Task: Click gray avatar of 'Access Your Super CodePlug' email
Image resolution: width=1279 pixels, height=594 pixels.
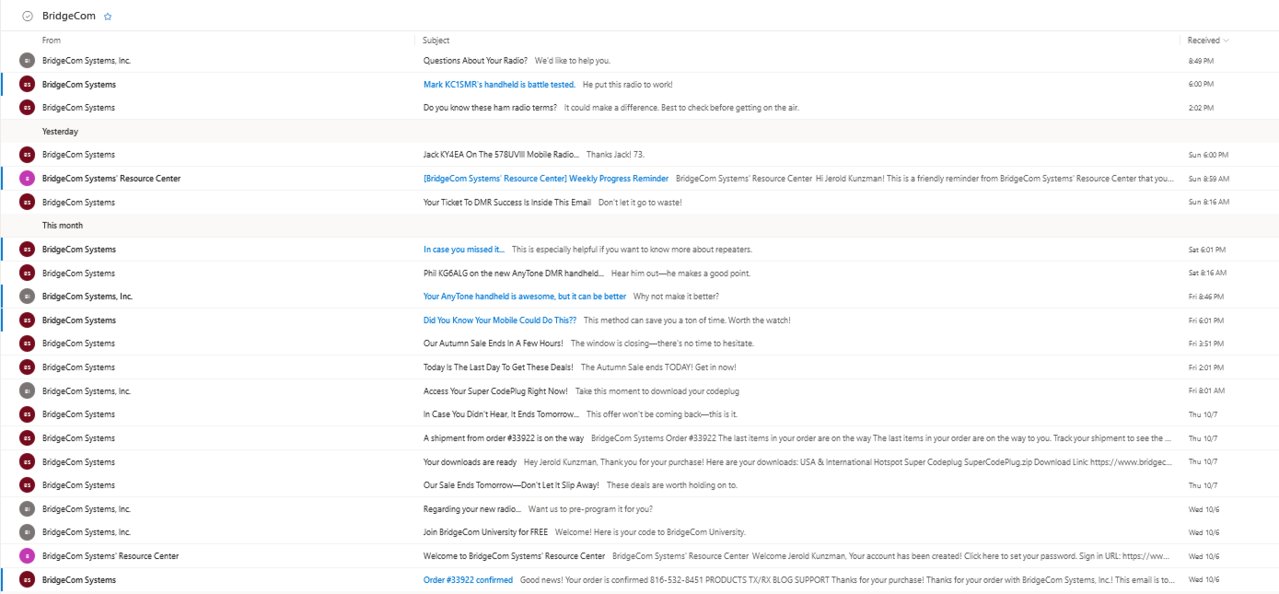Action: pyautogui.click(x=27, y=391)
